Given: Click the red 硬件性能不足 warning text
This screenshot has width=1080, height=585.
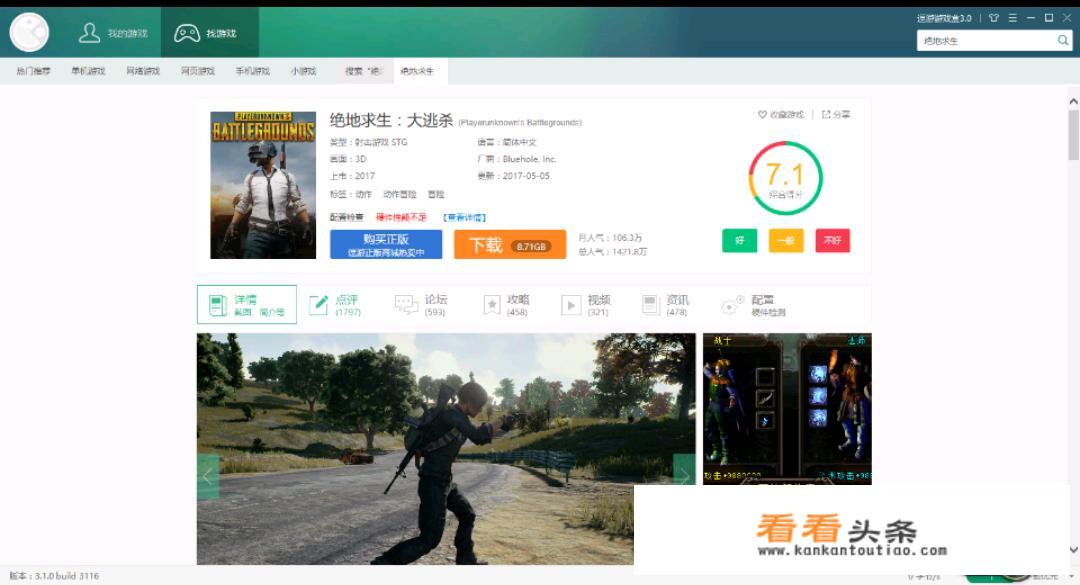Looking at the screenshot, I should [x=401, y=217].
